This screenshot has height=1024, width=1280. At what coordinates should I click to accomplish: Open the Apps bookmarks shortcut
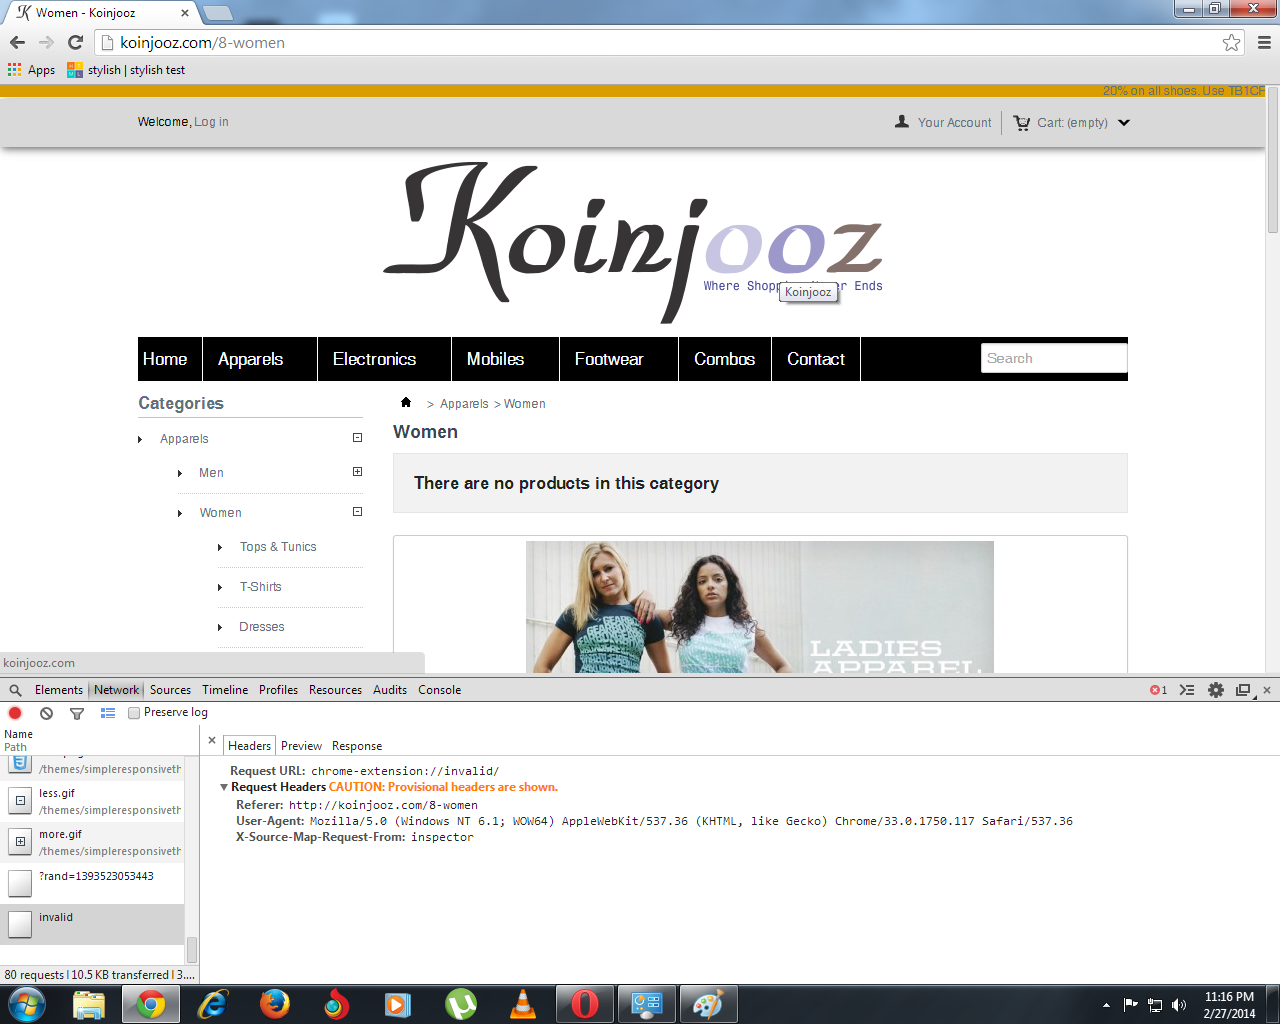(x=31, y=70)
